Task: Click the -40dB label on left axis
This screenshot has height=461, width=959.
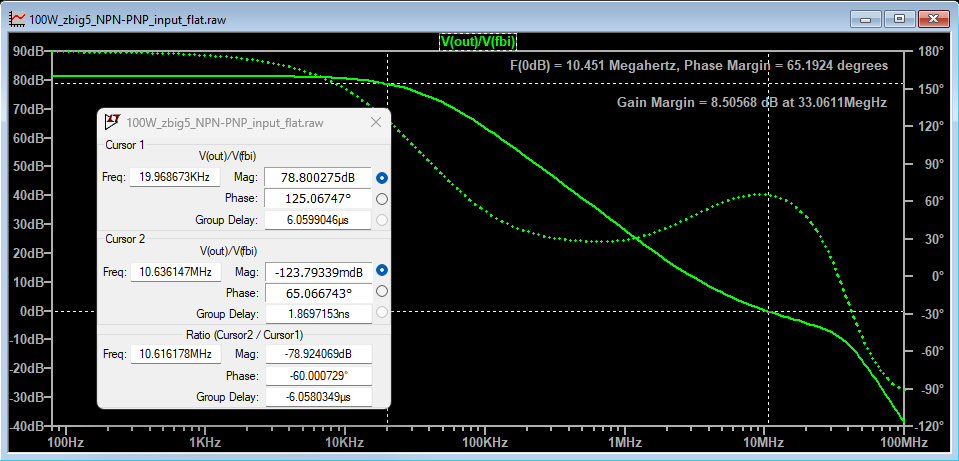Action: coord(26,426)
